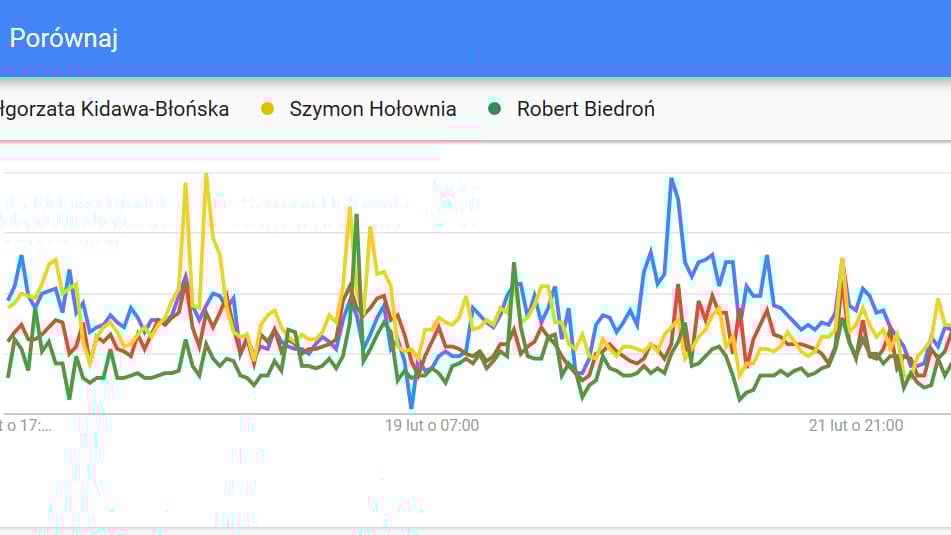Click the blue peak at chart's far left

[x=22, y=257]
